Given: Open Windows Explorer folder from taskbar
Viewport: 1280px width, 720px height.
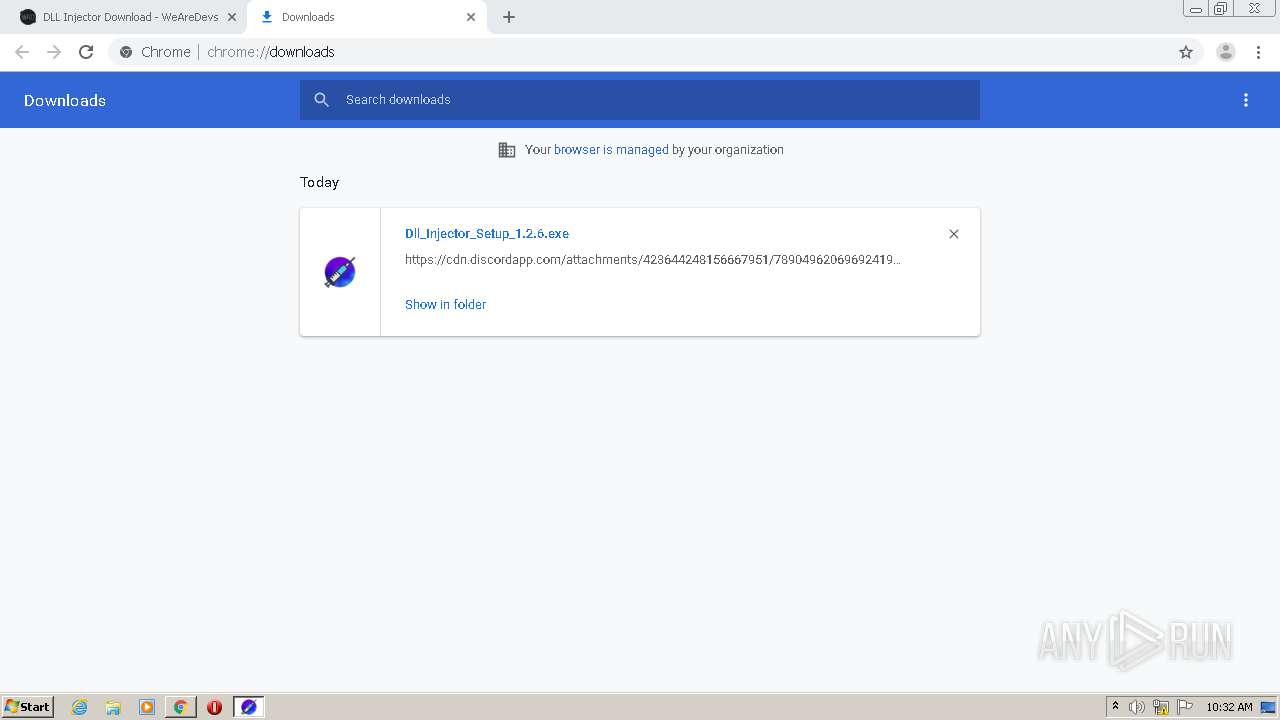Looking at the screenshot, I should pos(113,707).
